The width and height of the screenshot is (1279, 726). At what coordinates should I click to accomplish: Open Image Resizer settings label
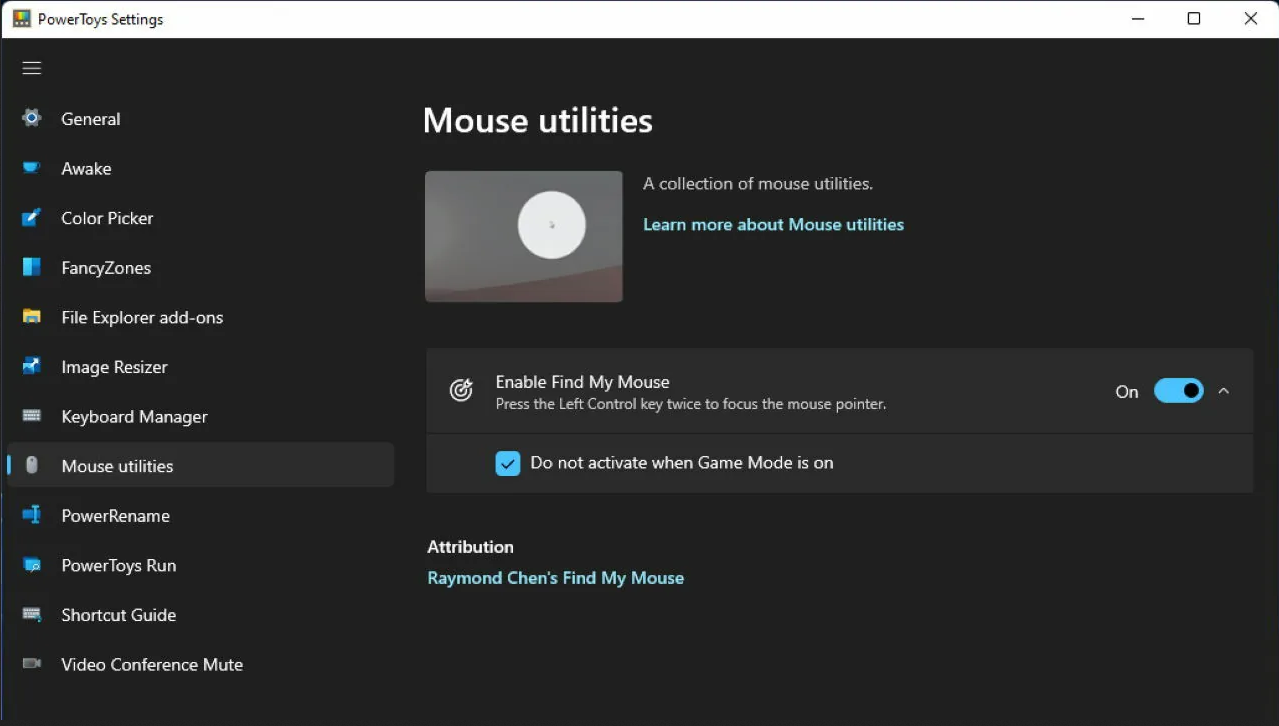(x=114, y=367)
